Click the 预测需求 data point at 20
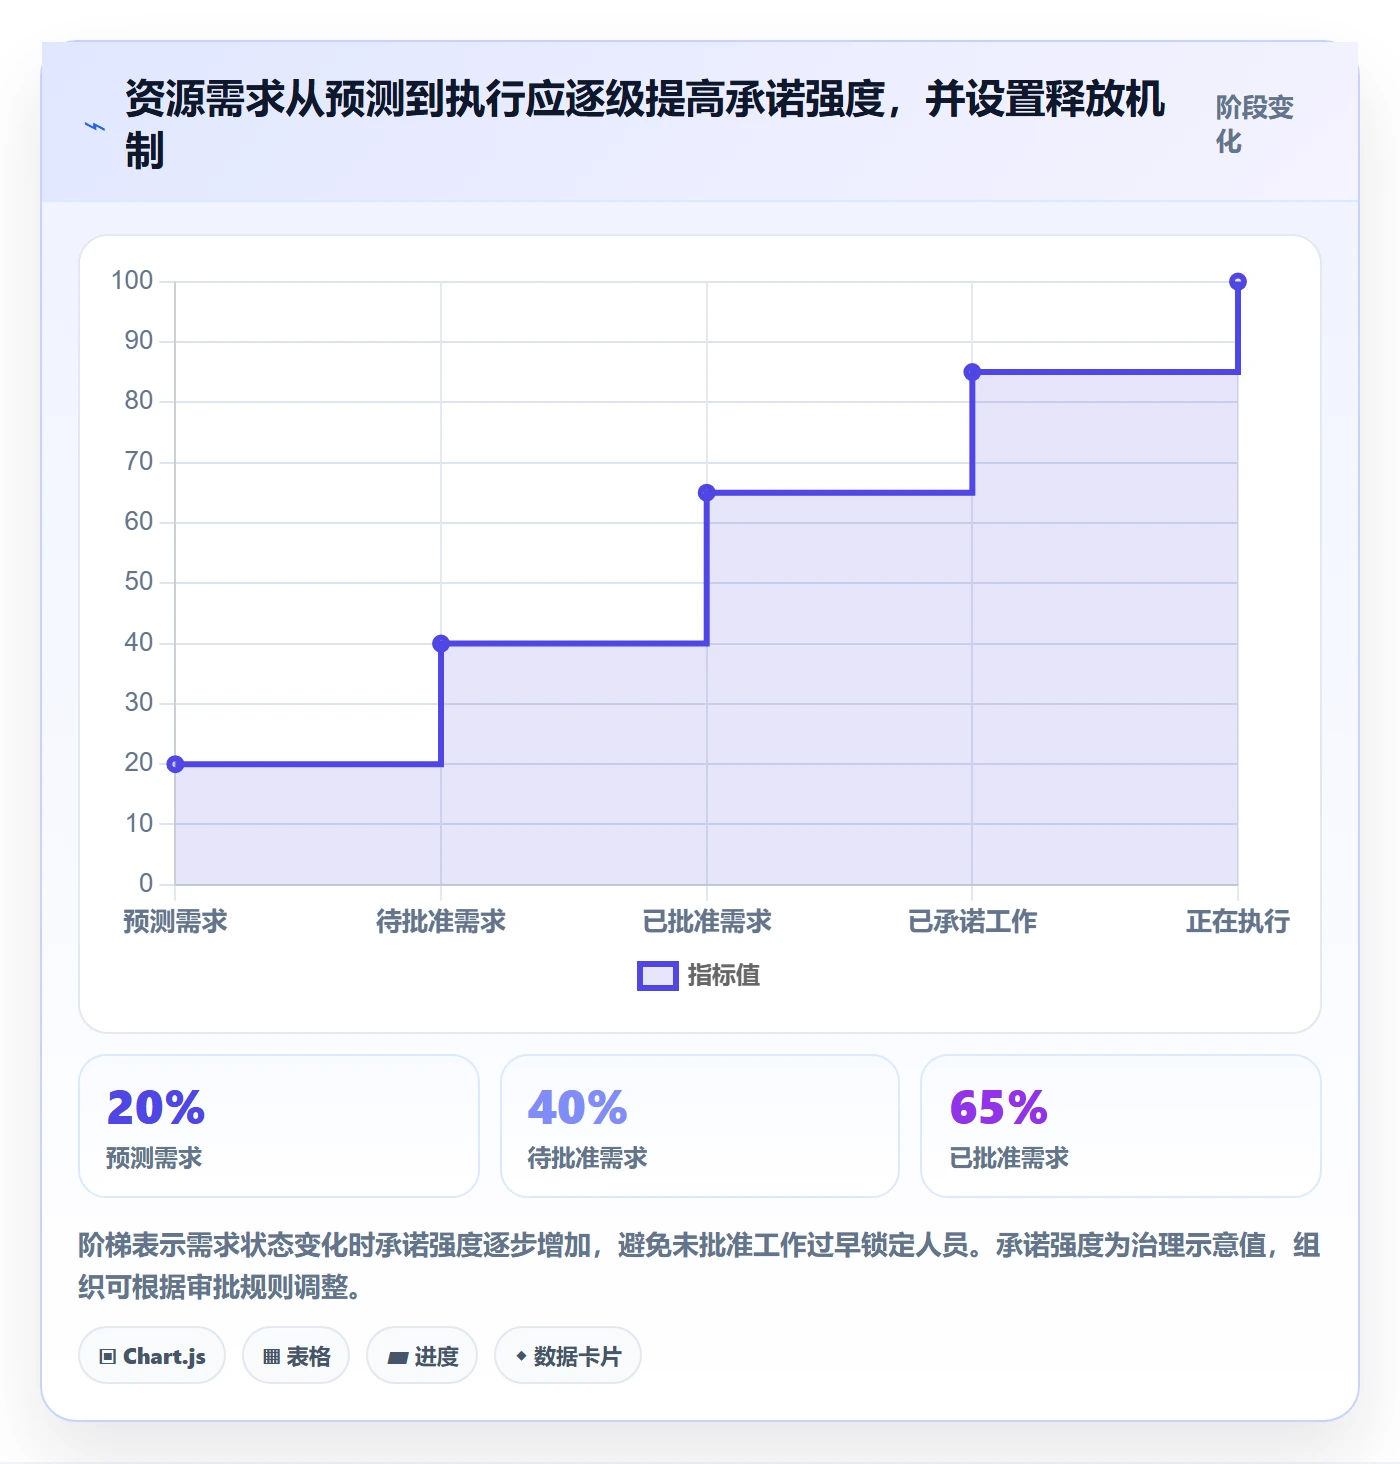 pyautogui.click(x=175, y=764)
